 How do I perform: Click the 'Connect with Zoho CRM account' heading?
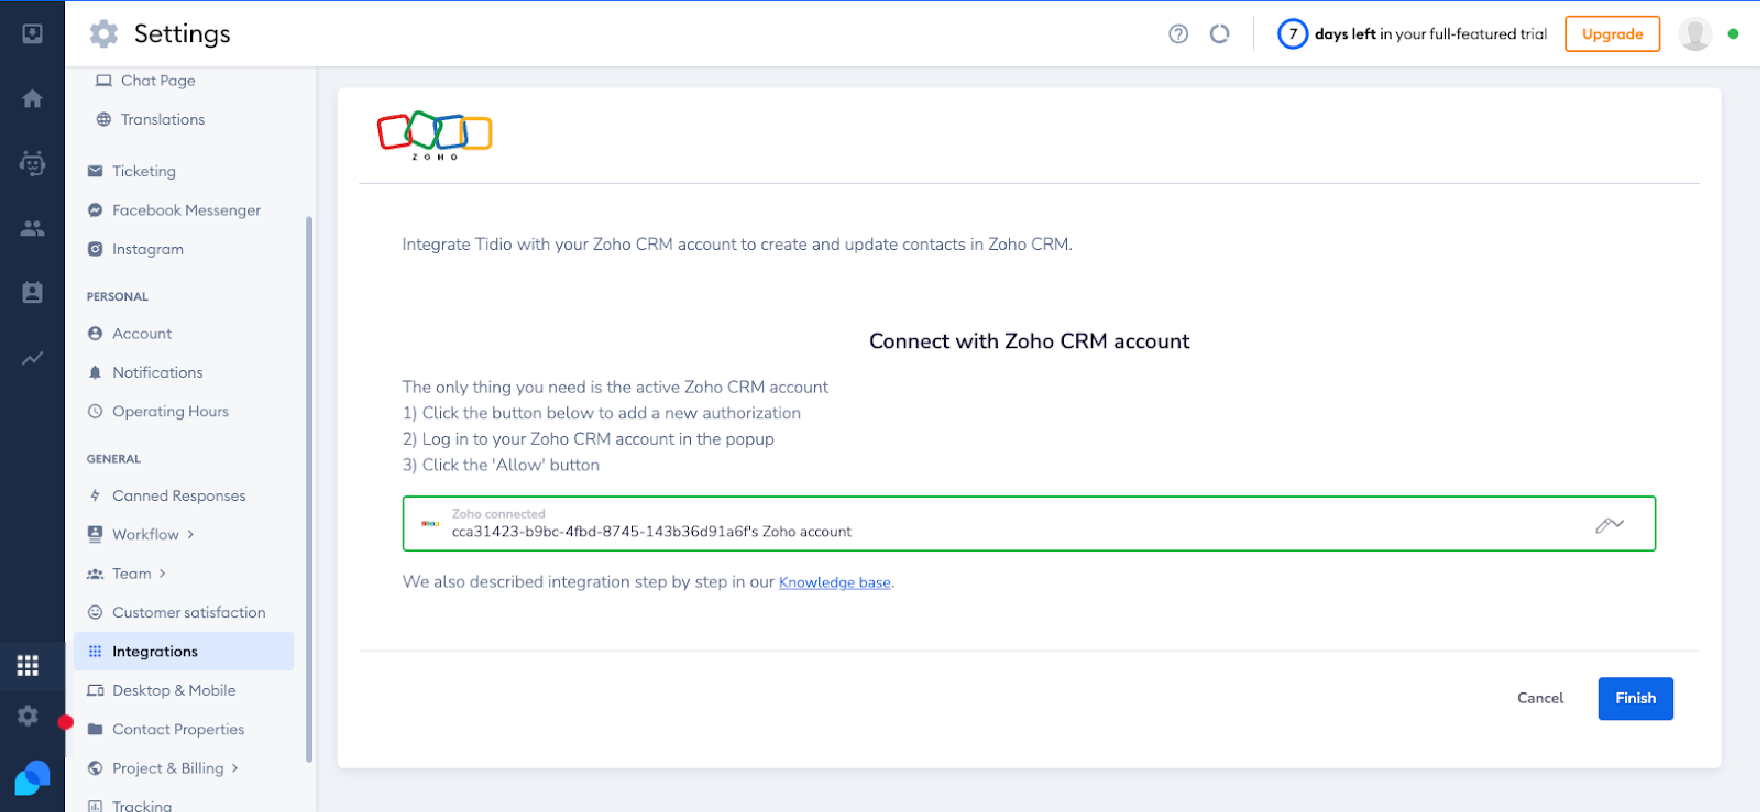pos(1029,341)
